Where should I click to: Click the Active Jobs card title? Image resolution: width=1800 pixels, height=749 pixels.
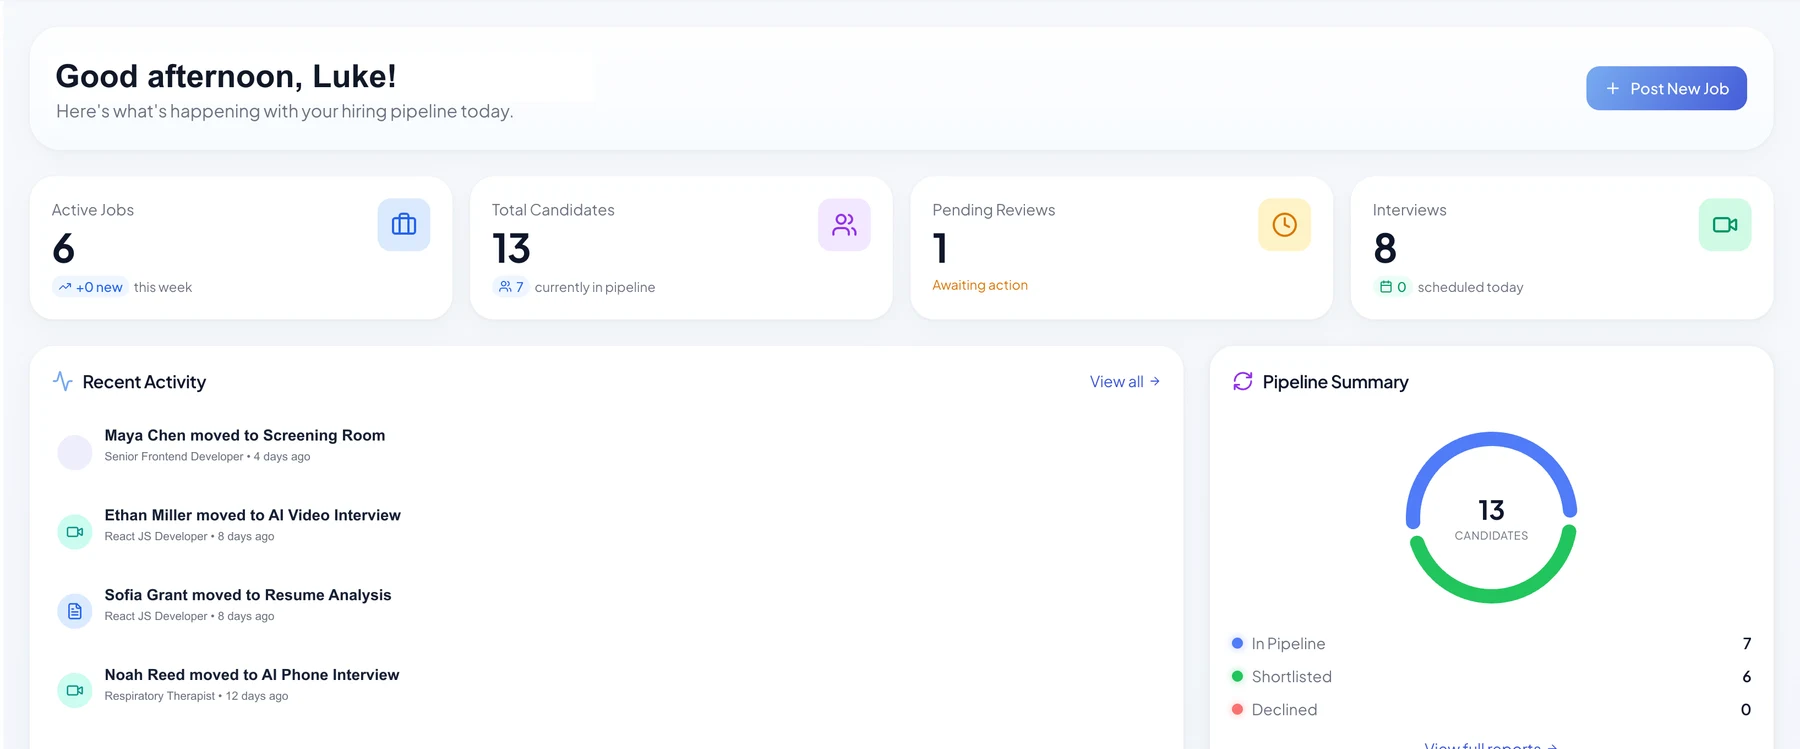click(93, 210)
